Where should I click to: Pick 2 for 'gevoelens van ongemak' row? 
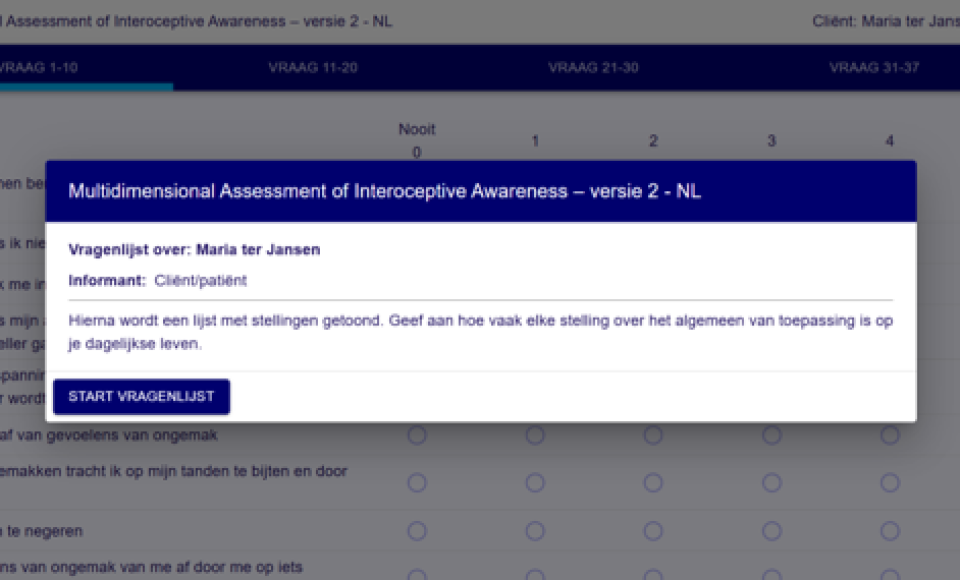pos(653,435)
